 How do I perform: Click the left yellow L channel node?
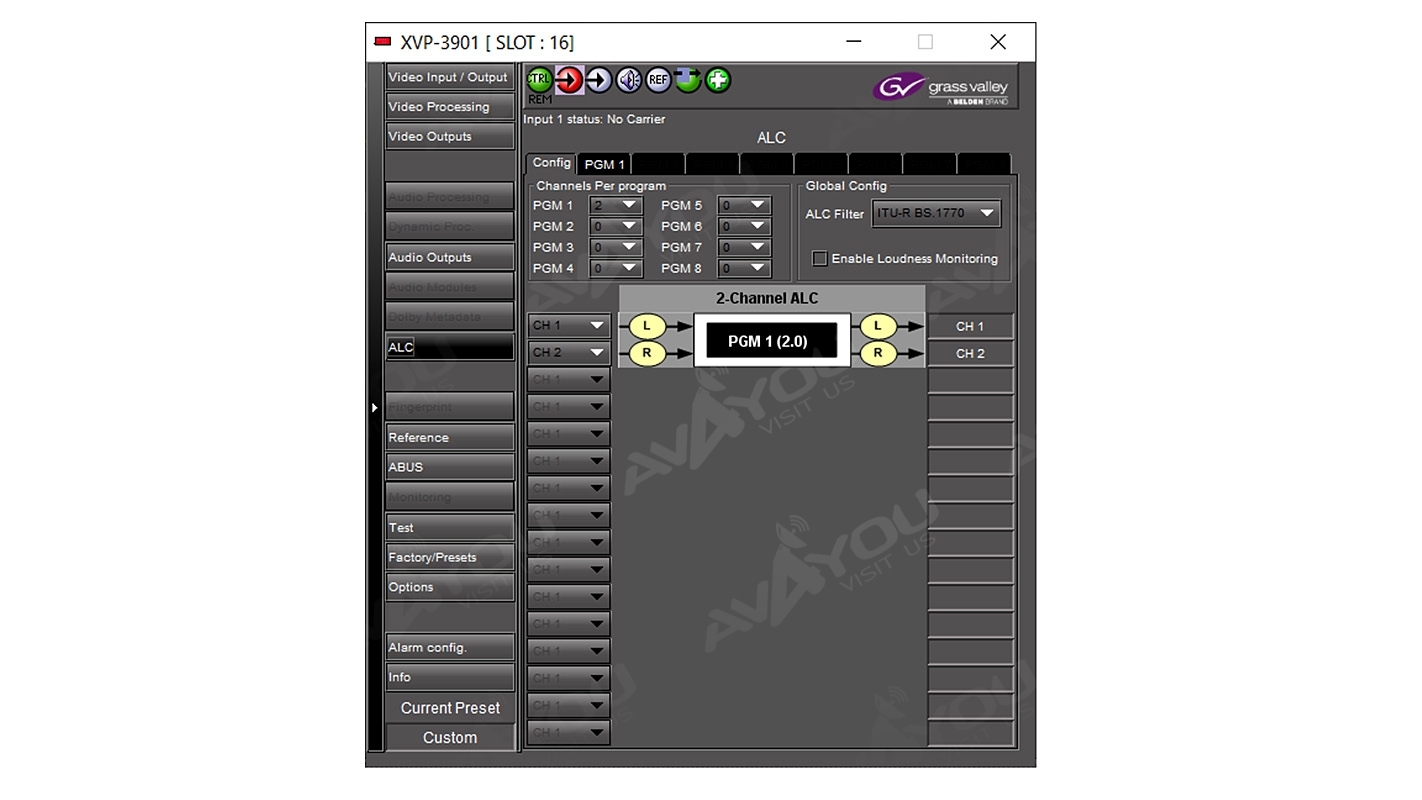647,326
